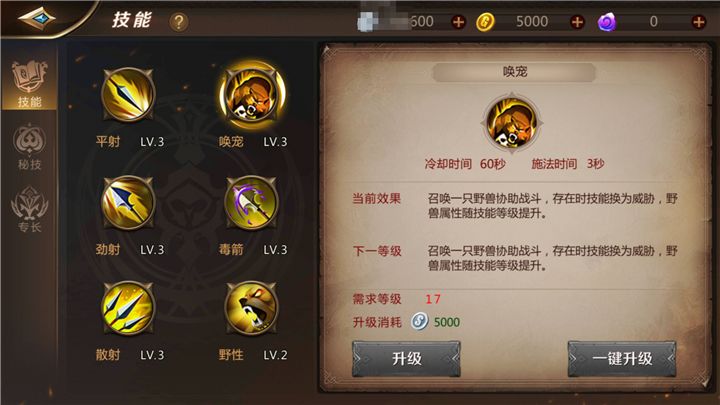
Task: Click the silver coin upgrade cost icon
Action: [x=419, y=321]
